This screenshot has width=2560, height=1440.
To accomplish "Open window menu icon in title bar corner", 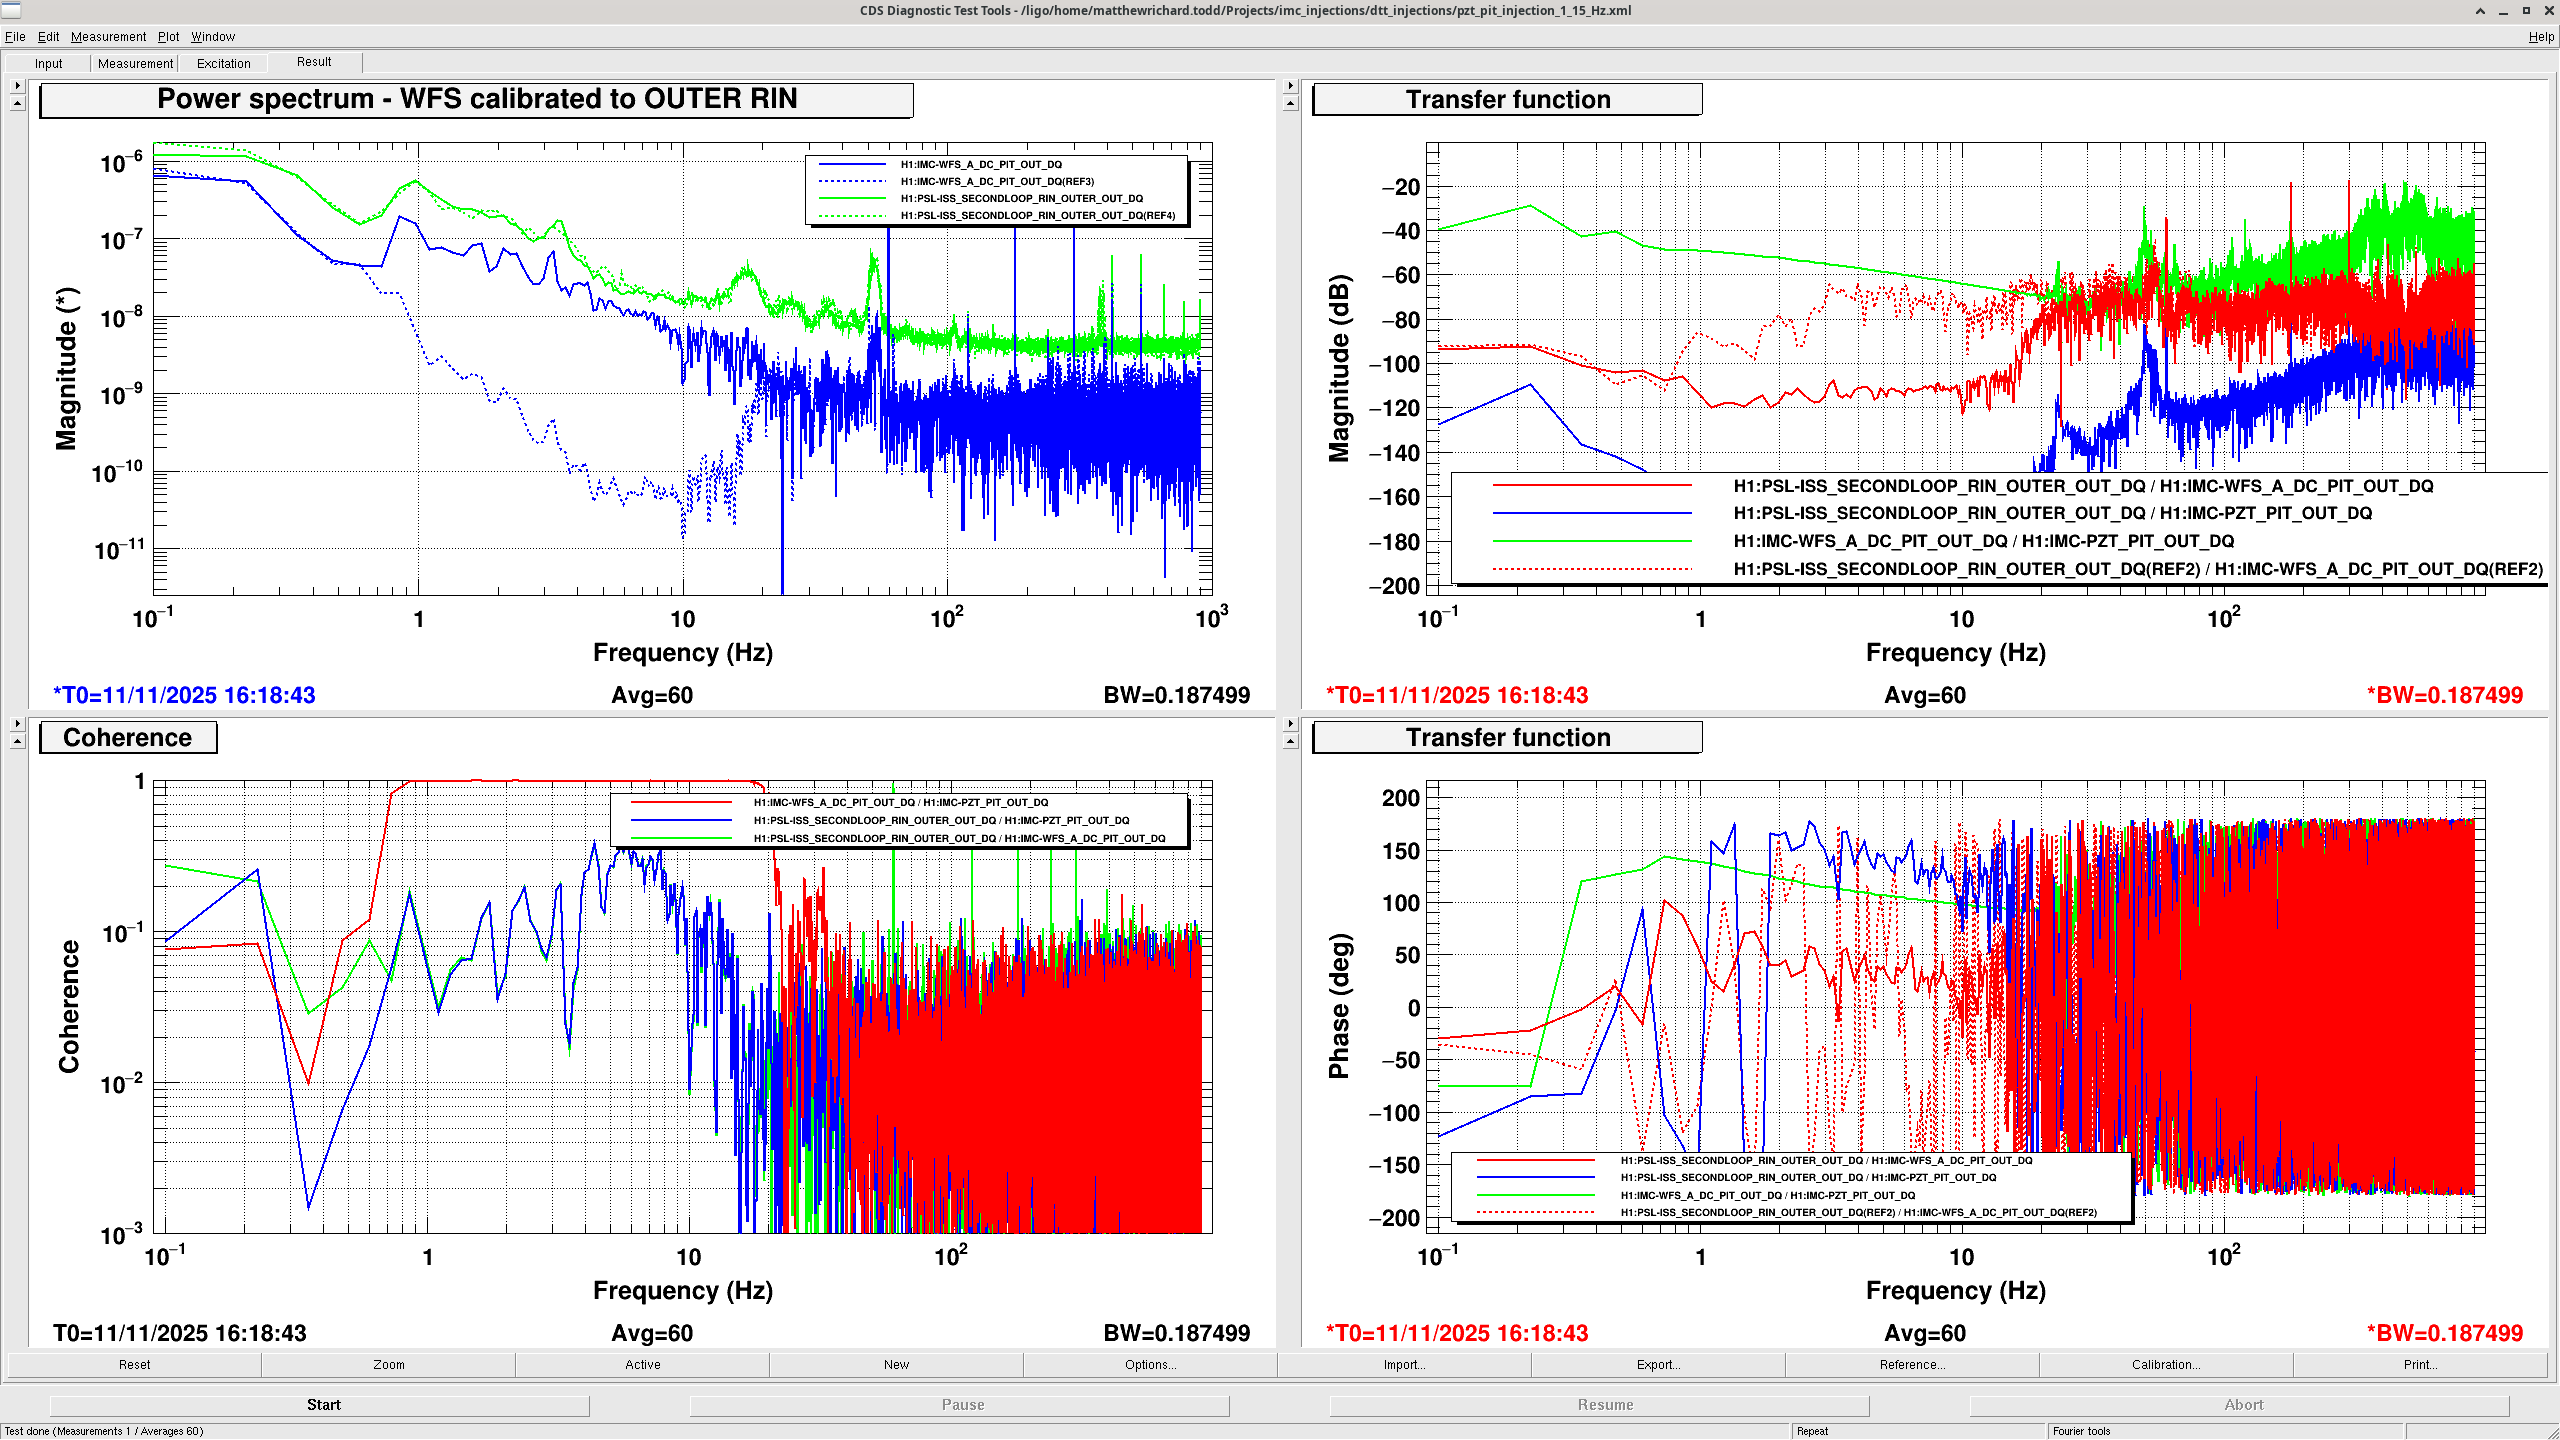I will 11,11.
